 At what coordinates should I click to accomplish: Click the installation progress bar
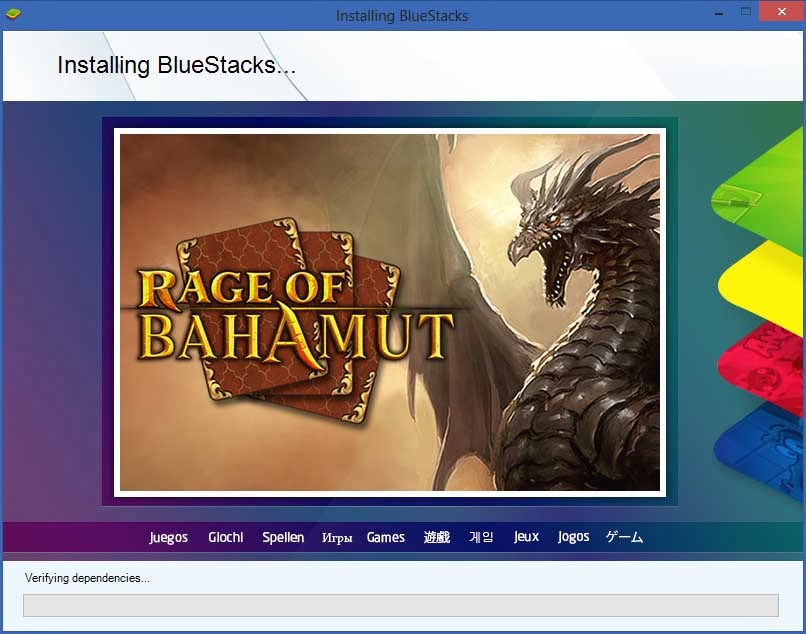point(401,605)
